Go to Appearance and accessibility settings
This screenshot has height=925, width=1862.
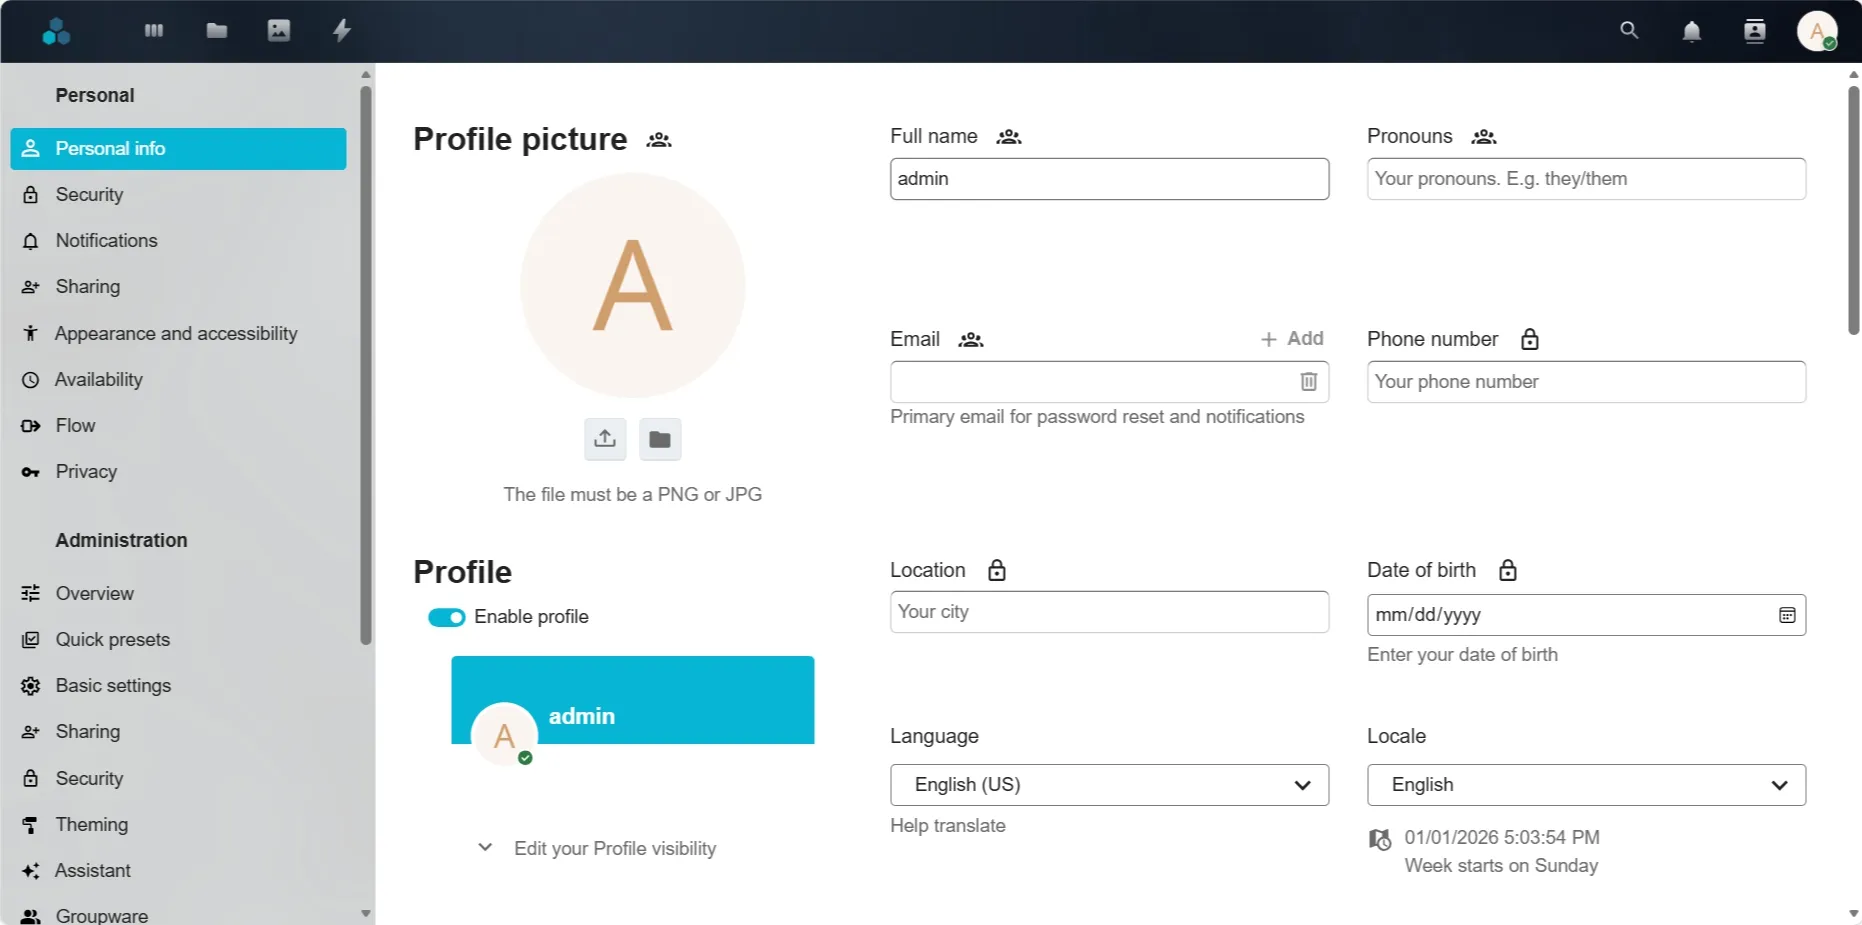(x=176, y=333)
